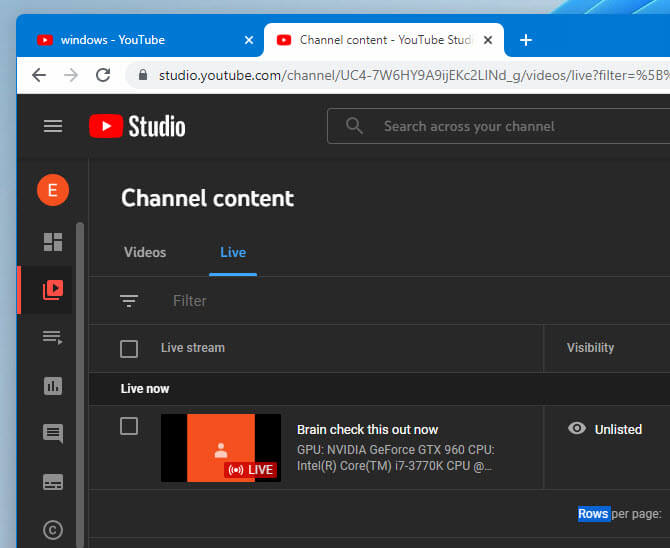This screenshot has width=670, height=548.
Task: Select the Content sidebar icon
Action: (x=53, y=290)
